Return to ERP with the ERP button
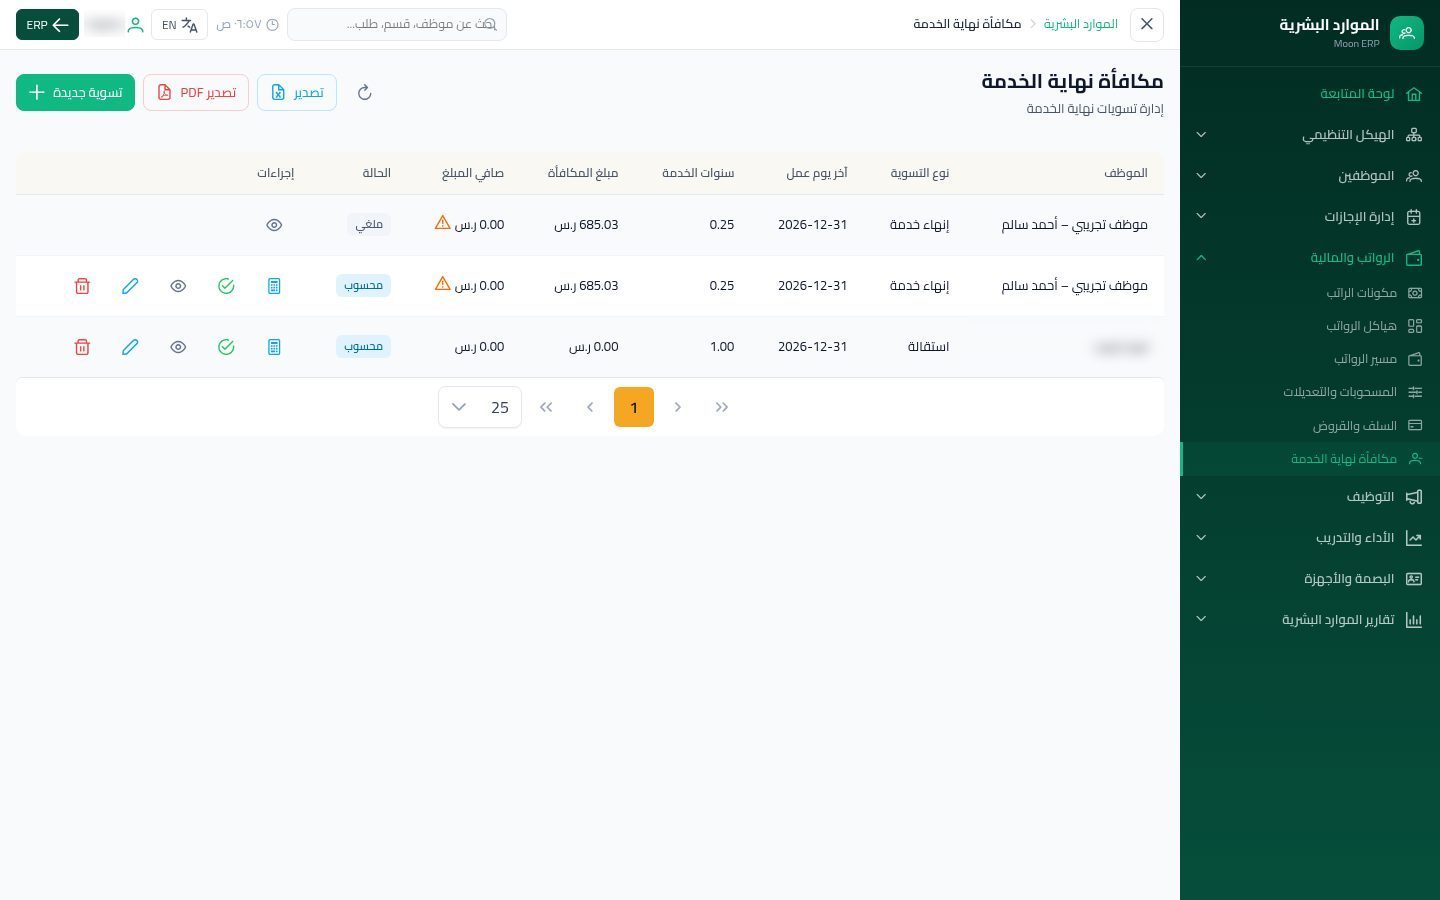 pyautogui.click(x=47, y=25)
